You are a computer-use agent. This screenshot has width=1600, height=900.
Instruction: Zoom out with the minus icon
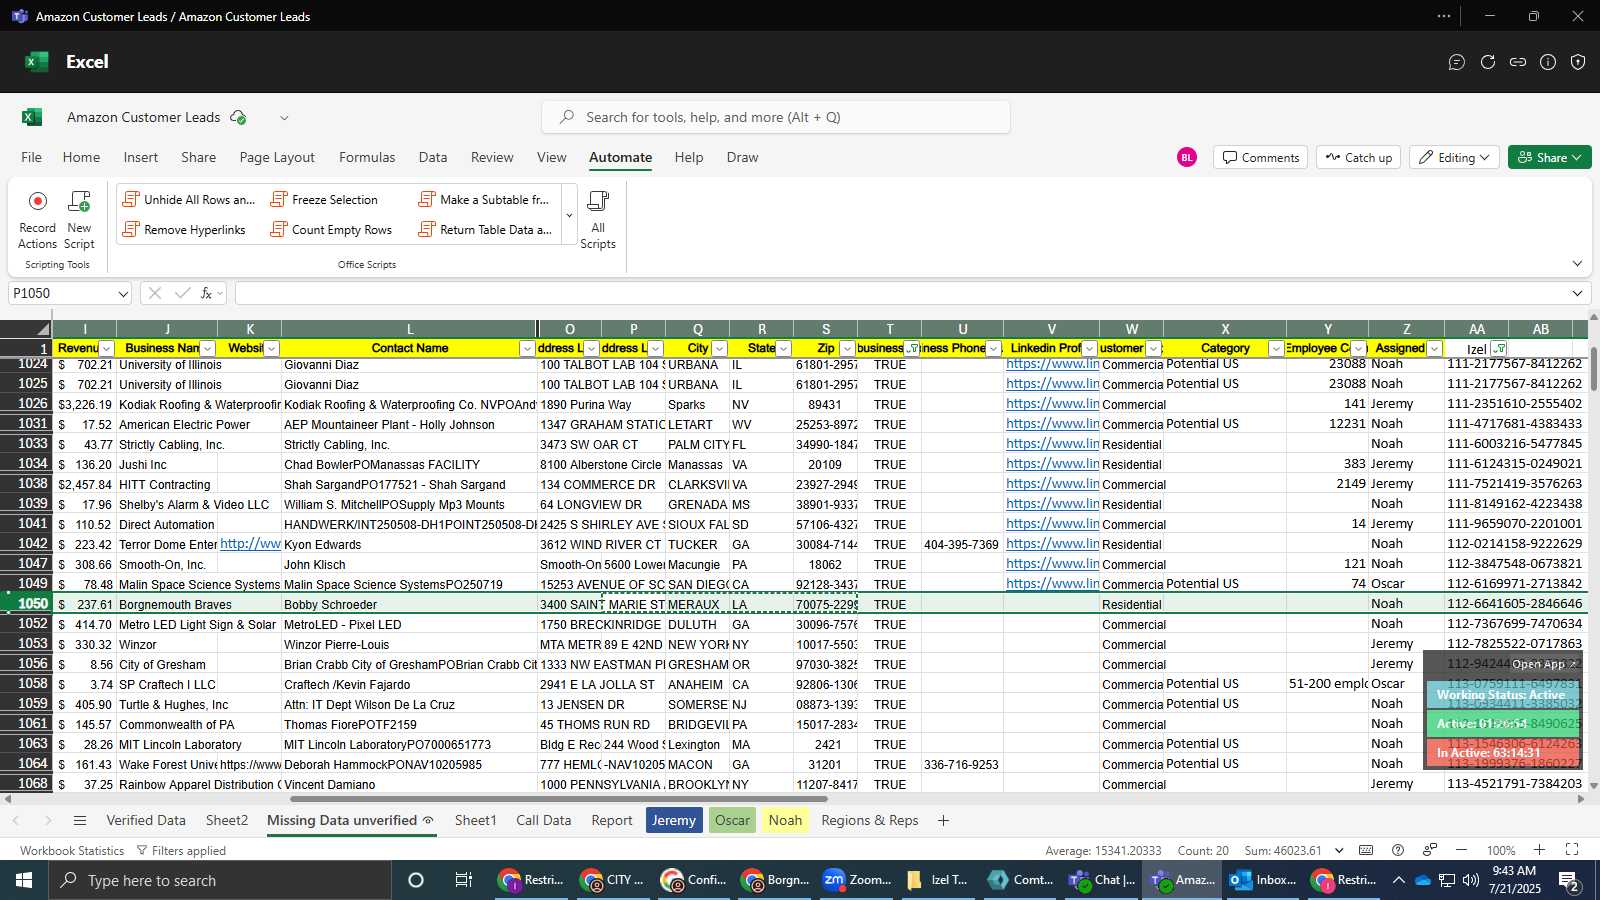(1461, 850)
